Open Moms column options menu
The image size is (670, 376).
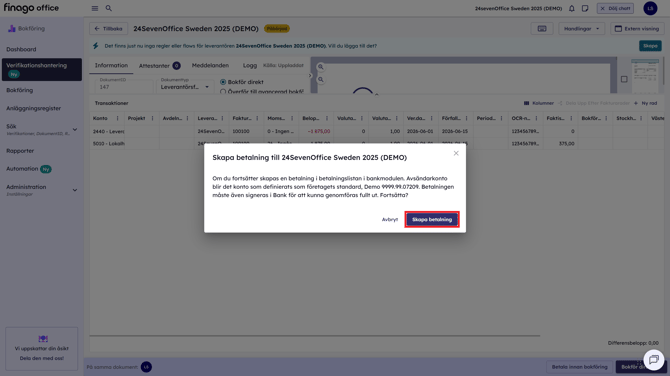pyautogui.click(x=292, y=118)
